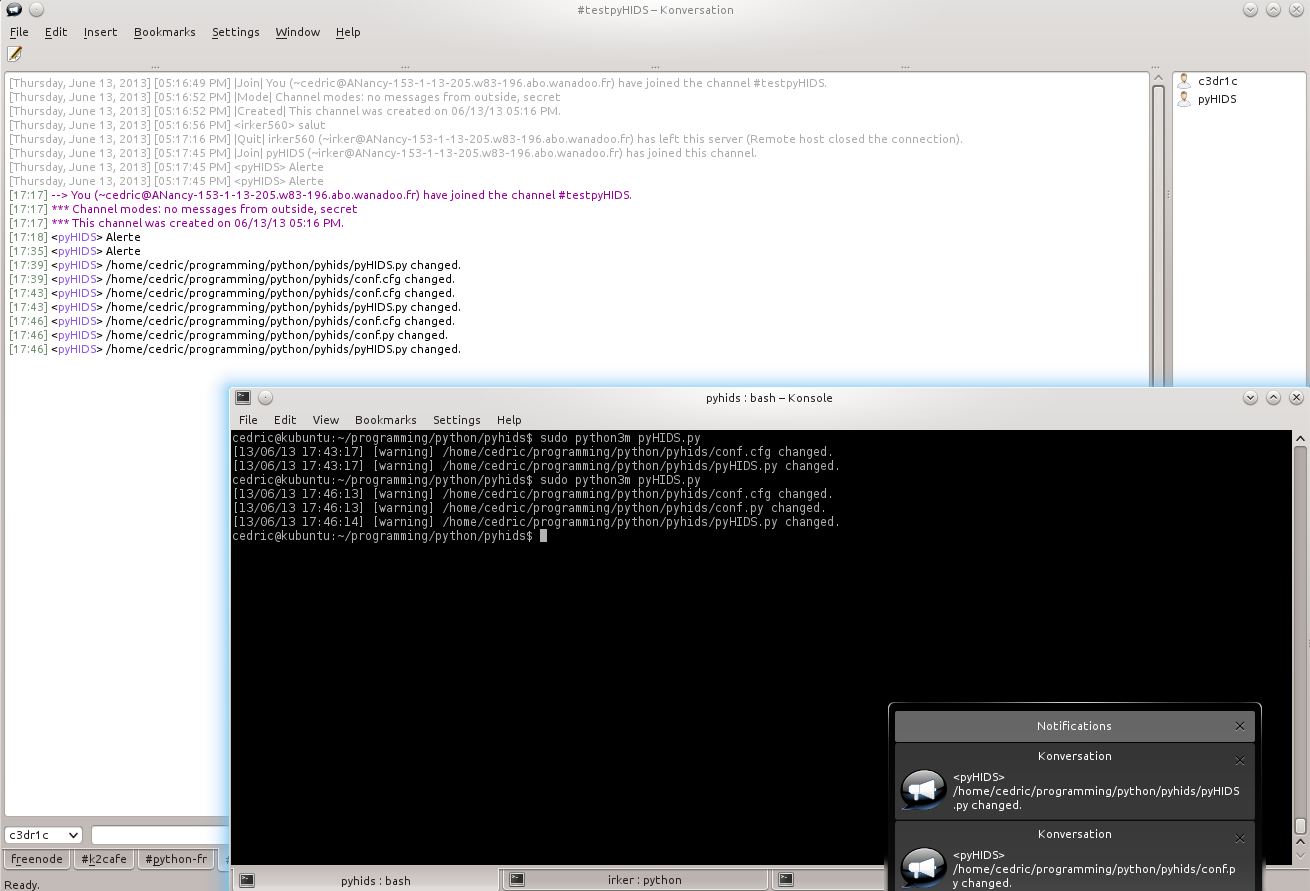Open the Konsole File menu
The image size is (1310, 891).
click(x=248, y=420)
